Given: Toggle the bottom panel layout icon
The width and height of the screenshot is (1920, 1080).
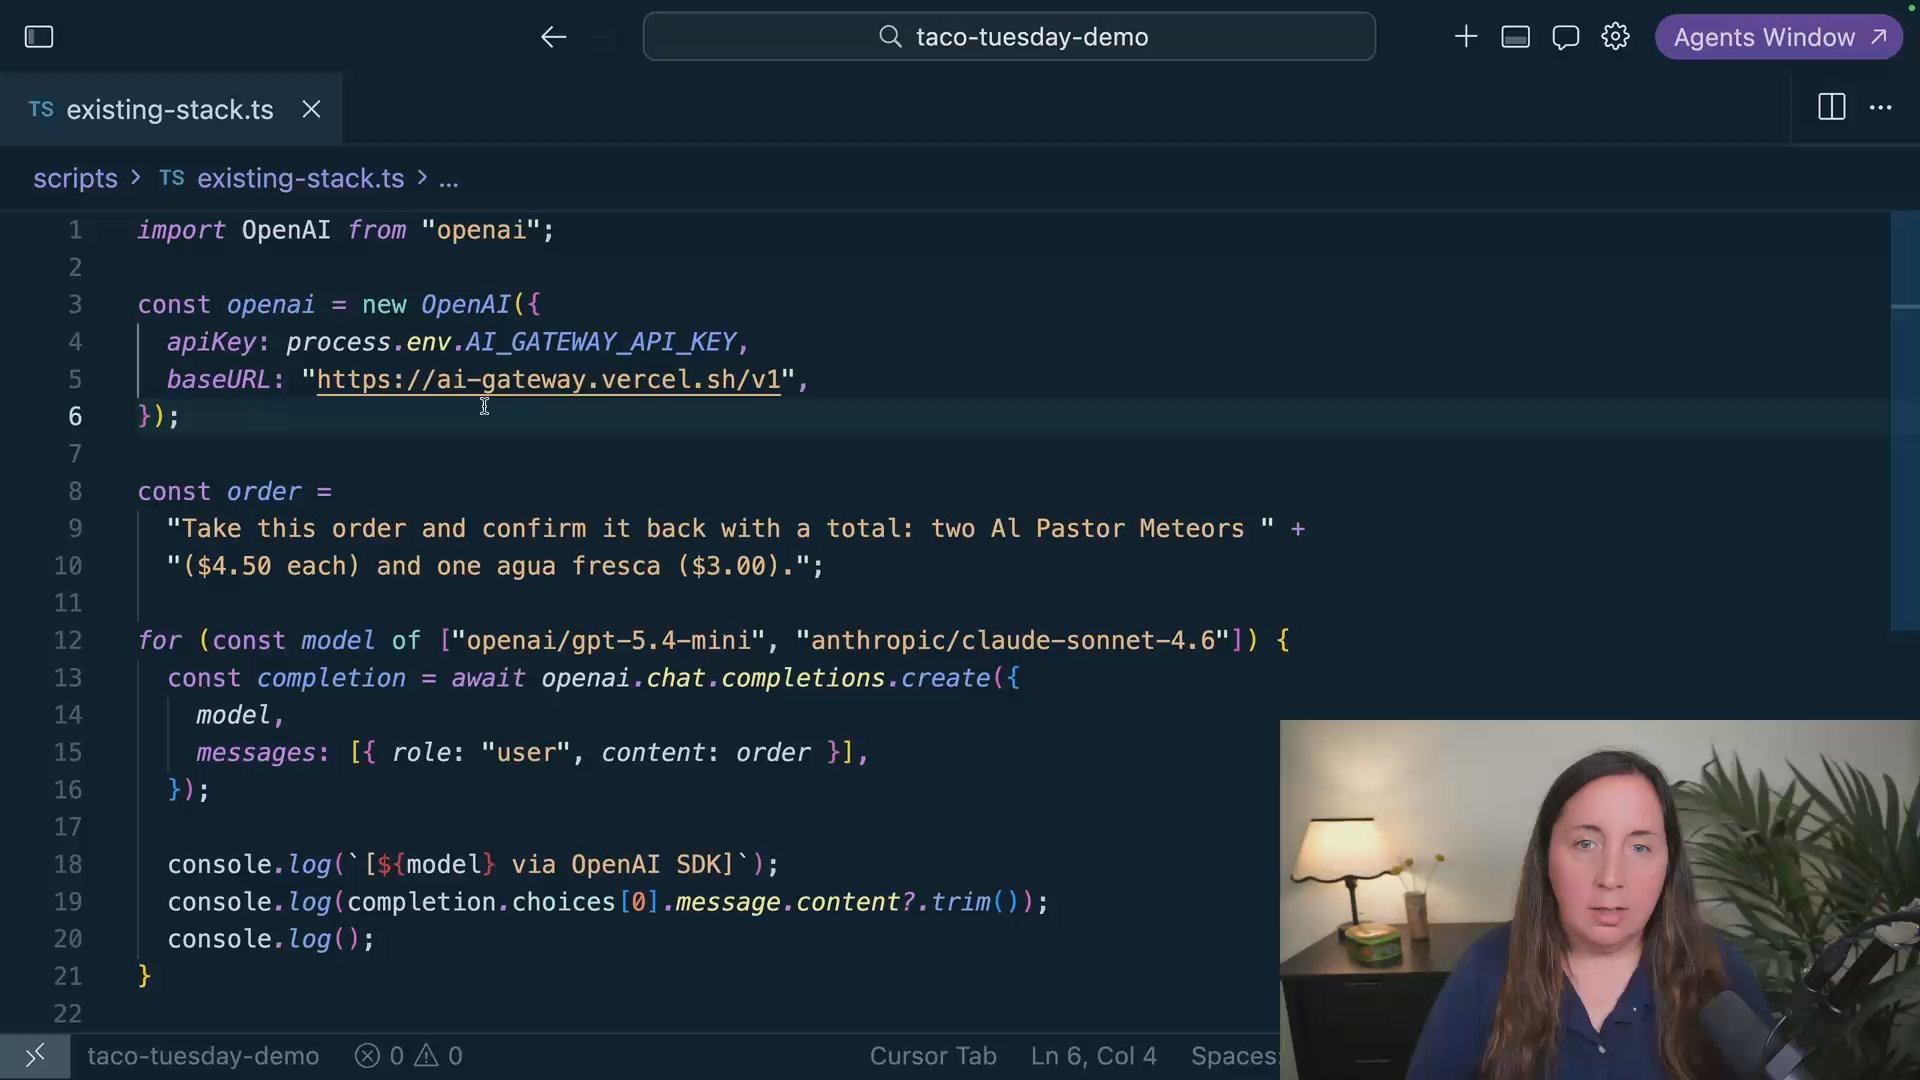Looking at the screenshot, I should point(1516,37).
